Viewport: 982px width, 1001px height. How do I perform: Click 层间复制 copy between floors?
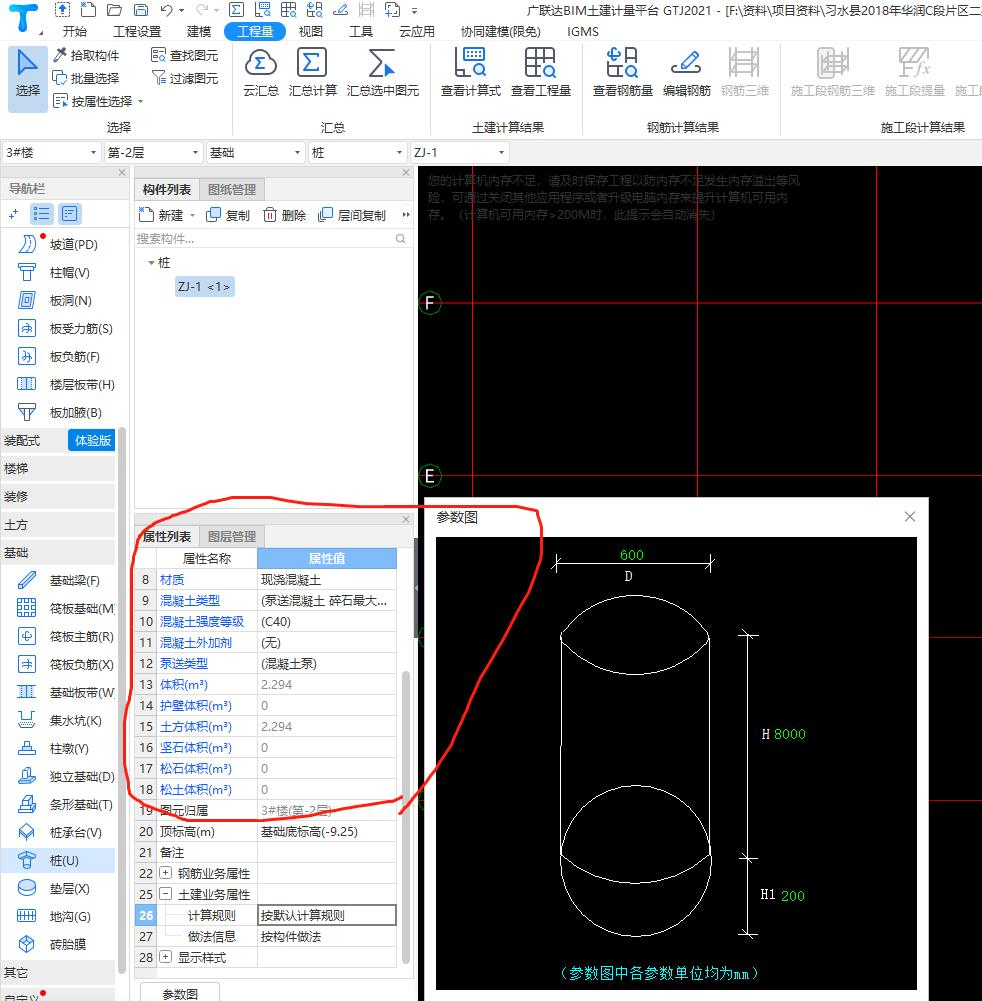pyautogui.click(x=352, y=215)
